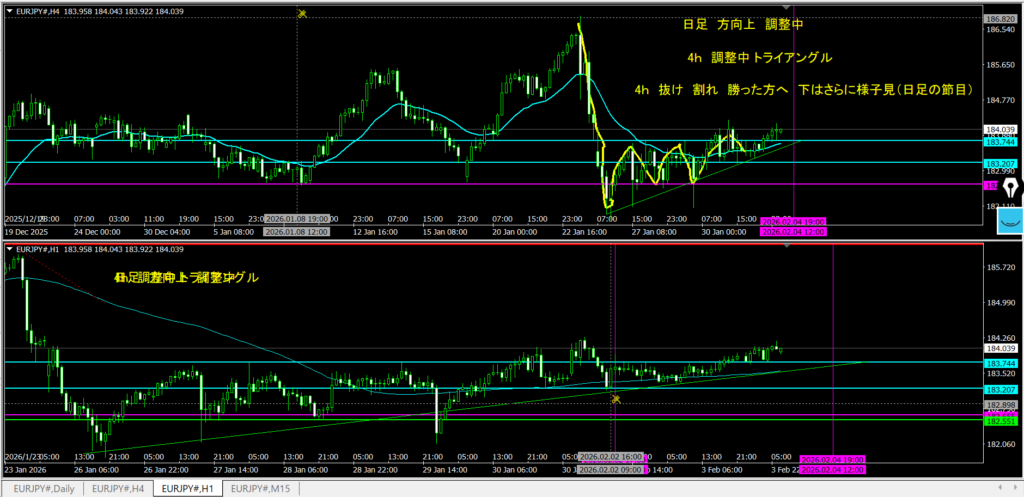Click the orange crosshair marker in H1 chart
The image size is (1024, 497).
coord(616,400)
